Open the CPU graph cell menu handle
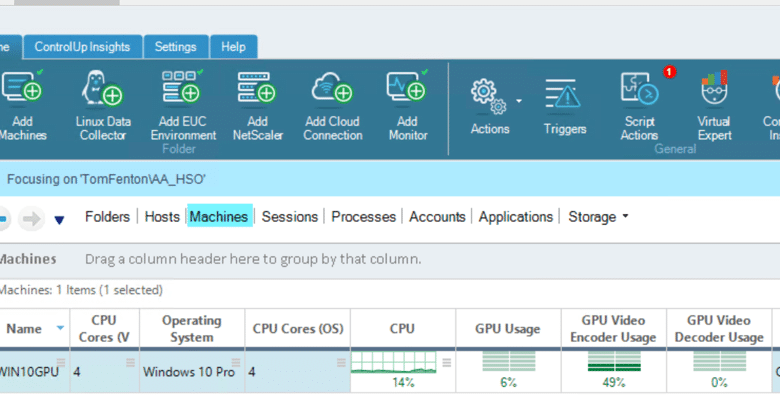The width and height of the screenshot is (780, 404). 447,363
